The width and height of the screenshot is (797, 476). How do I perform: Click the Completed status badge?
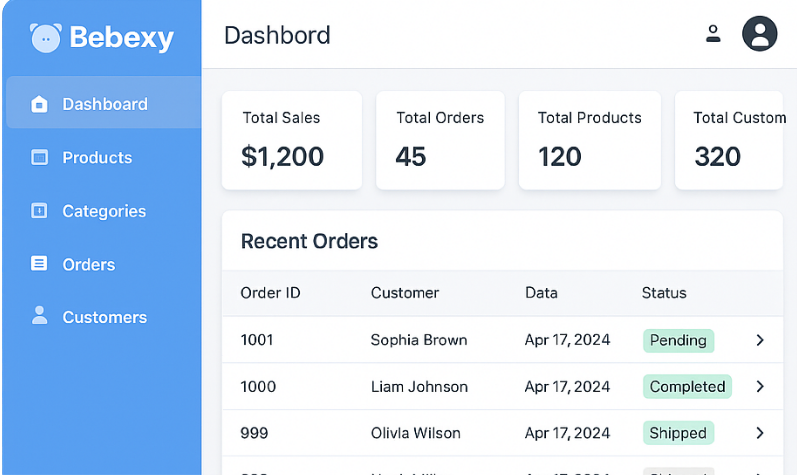[687, 386]
